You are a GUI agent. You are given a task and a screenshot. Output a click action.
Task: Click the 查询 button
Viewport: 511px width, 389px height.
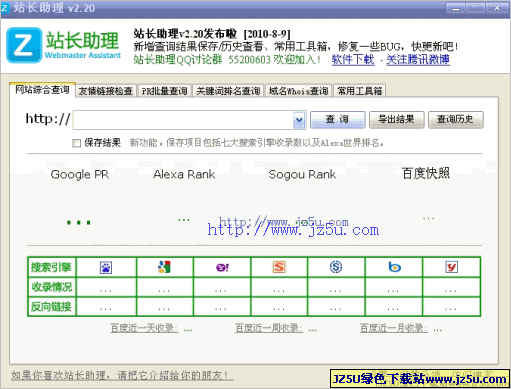[337, 120]
